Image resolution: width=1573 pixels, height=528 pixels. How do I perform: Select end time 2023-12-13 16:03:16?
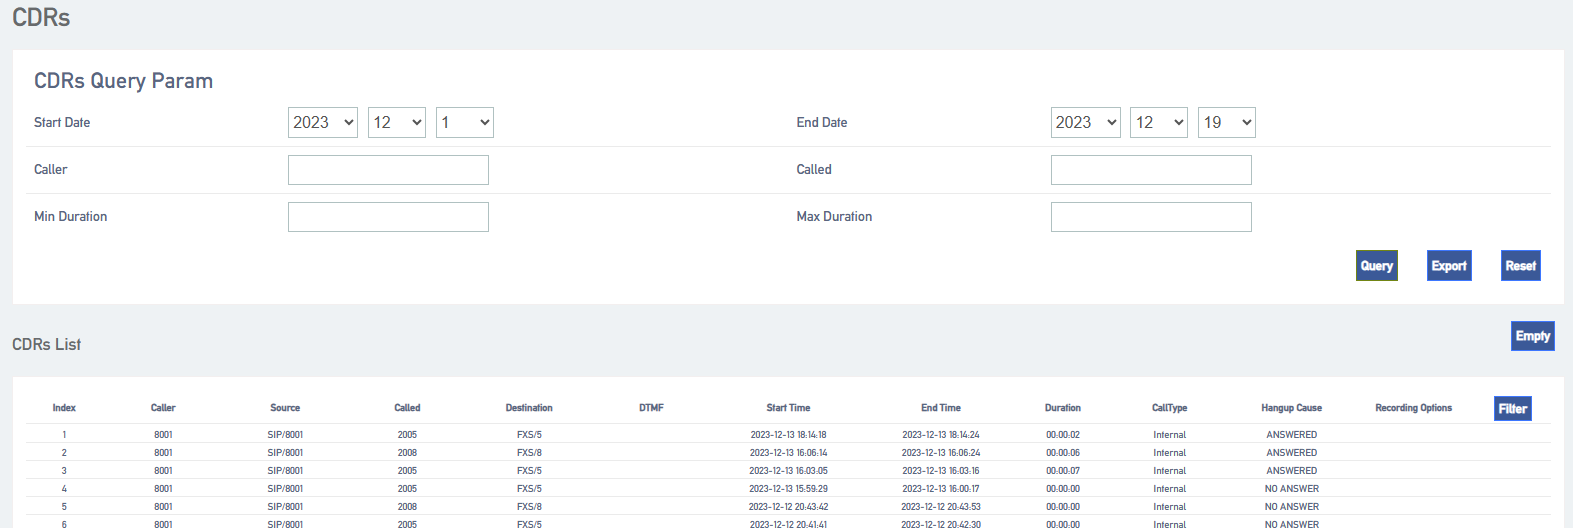tap(941, 471)
